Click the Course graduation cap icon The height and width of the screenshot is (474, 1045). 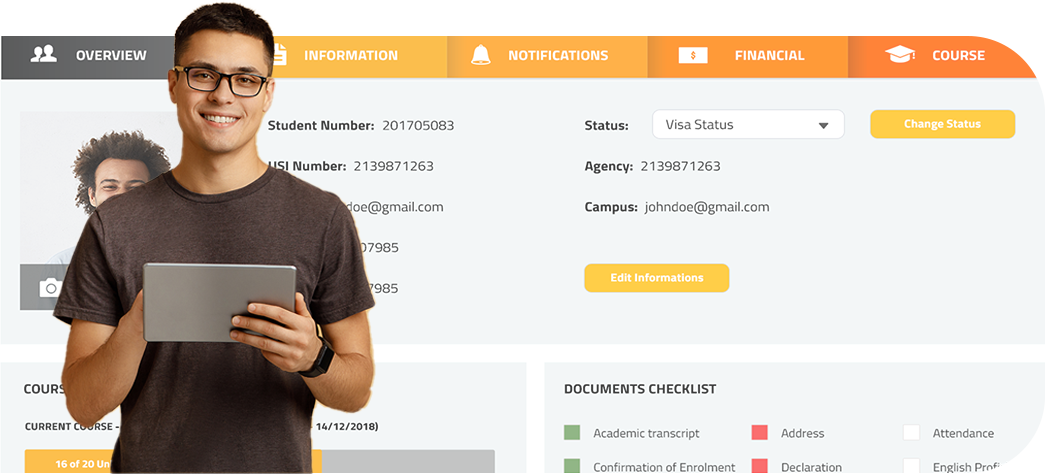pyautogui.click(x=900, y=55)
